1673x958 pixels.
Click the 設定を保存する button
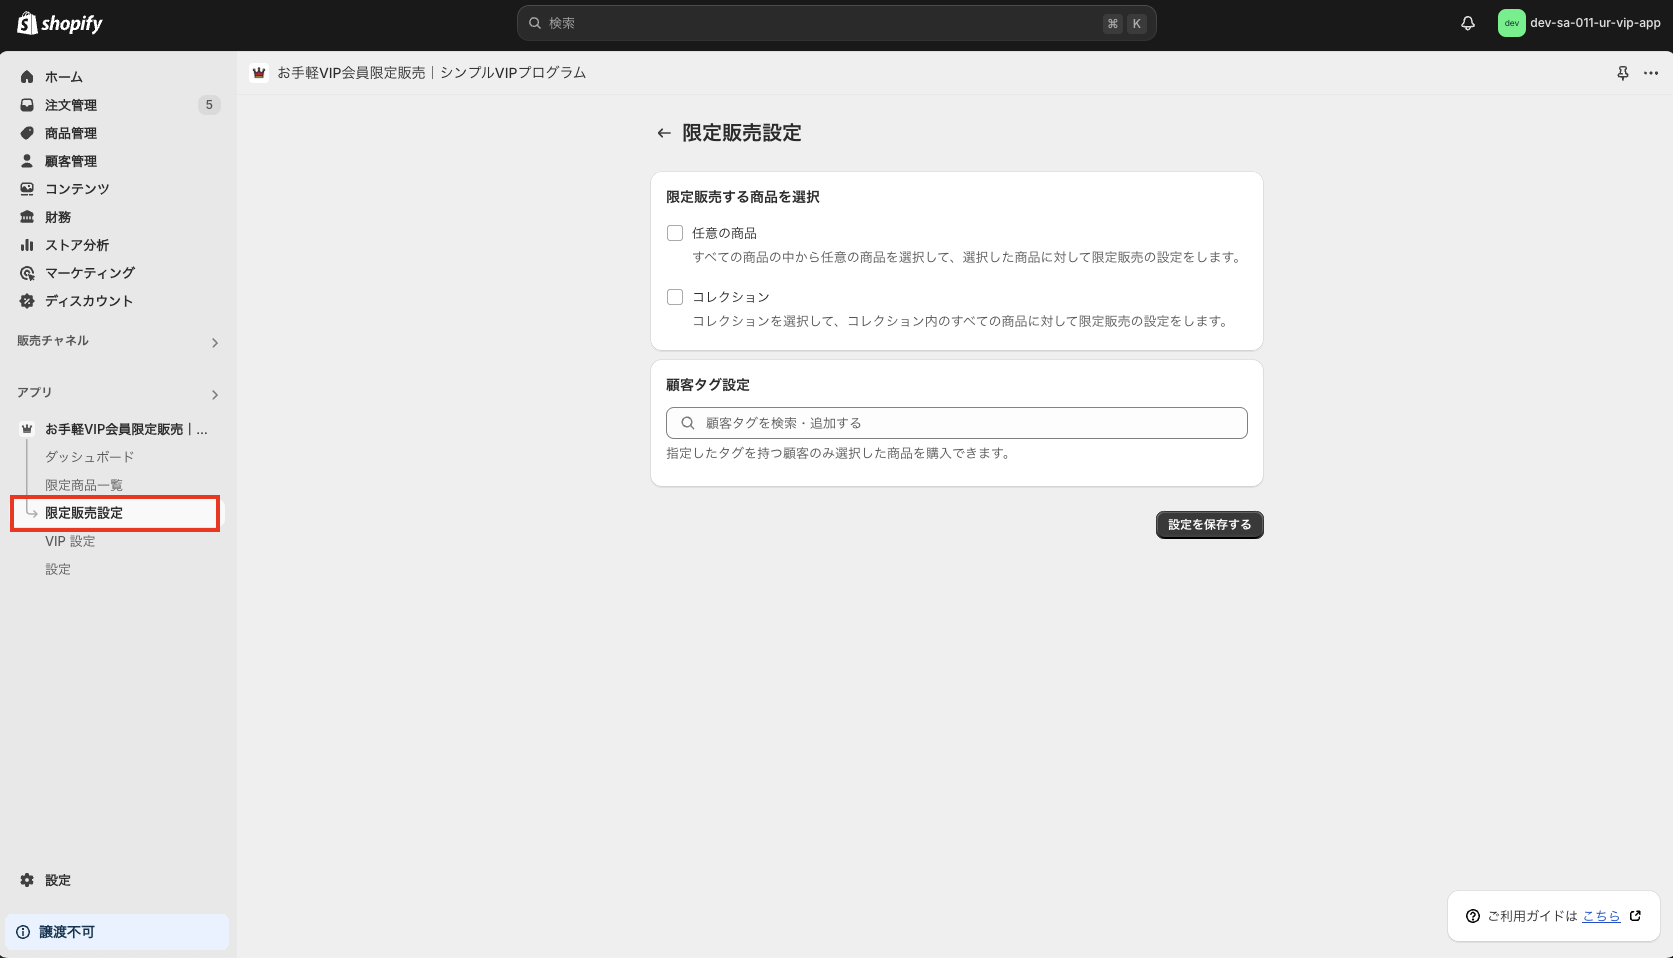click(x=1209, y=524)
